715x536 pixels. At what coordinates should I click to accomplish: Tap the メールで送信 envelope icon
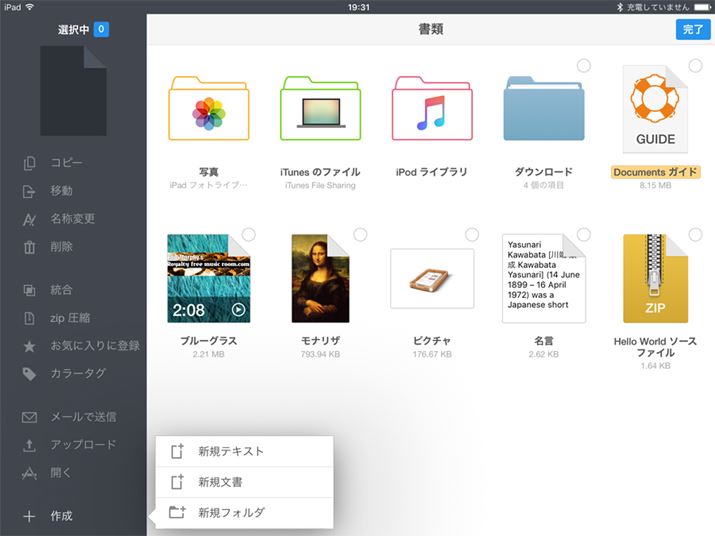(x=30, y=417)
